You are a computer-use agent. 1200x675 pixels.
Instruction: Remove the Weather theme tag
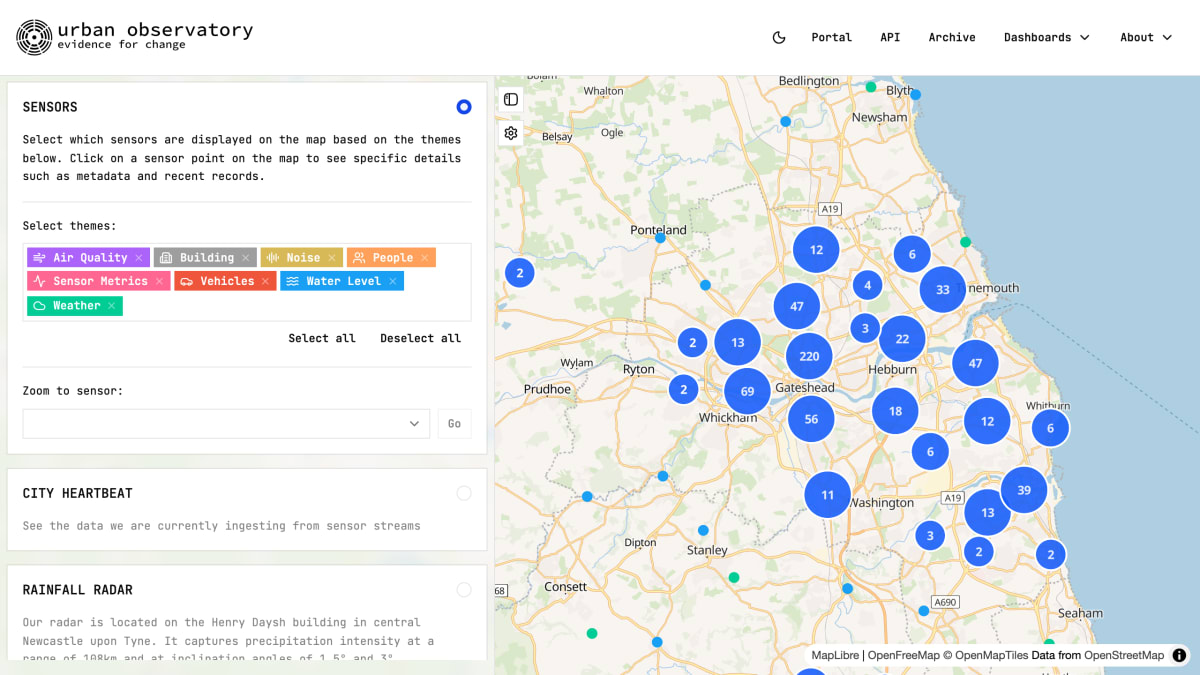click(x=111, y=306)
